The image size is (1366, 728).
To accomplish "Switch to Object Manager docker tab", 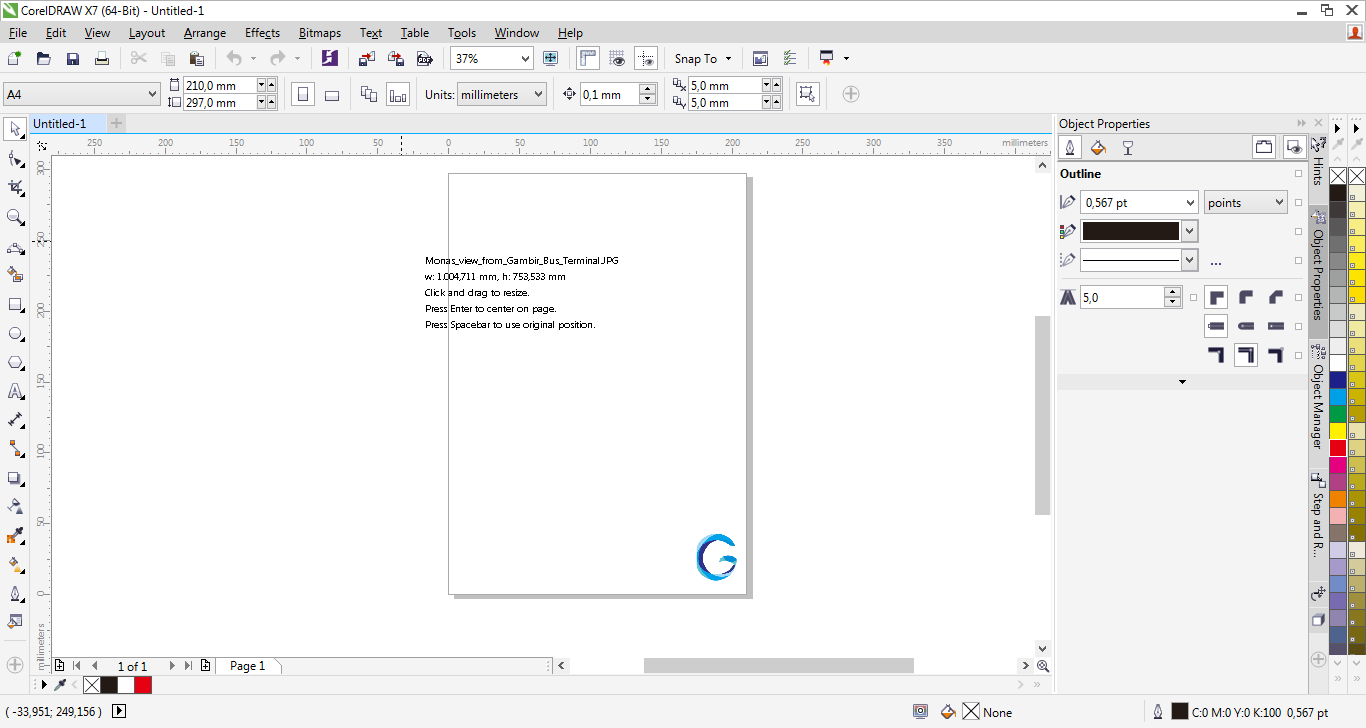I will click(1318, 397).
